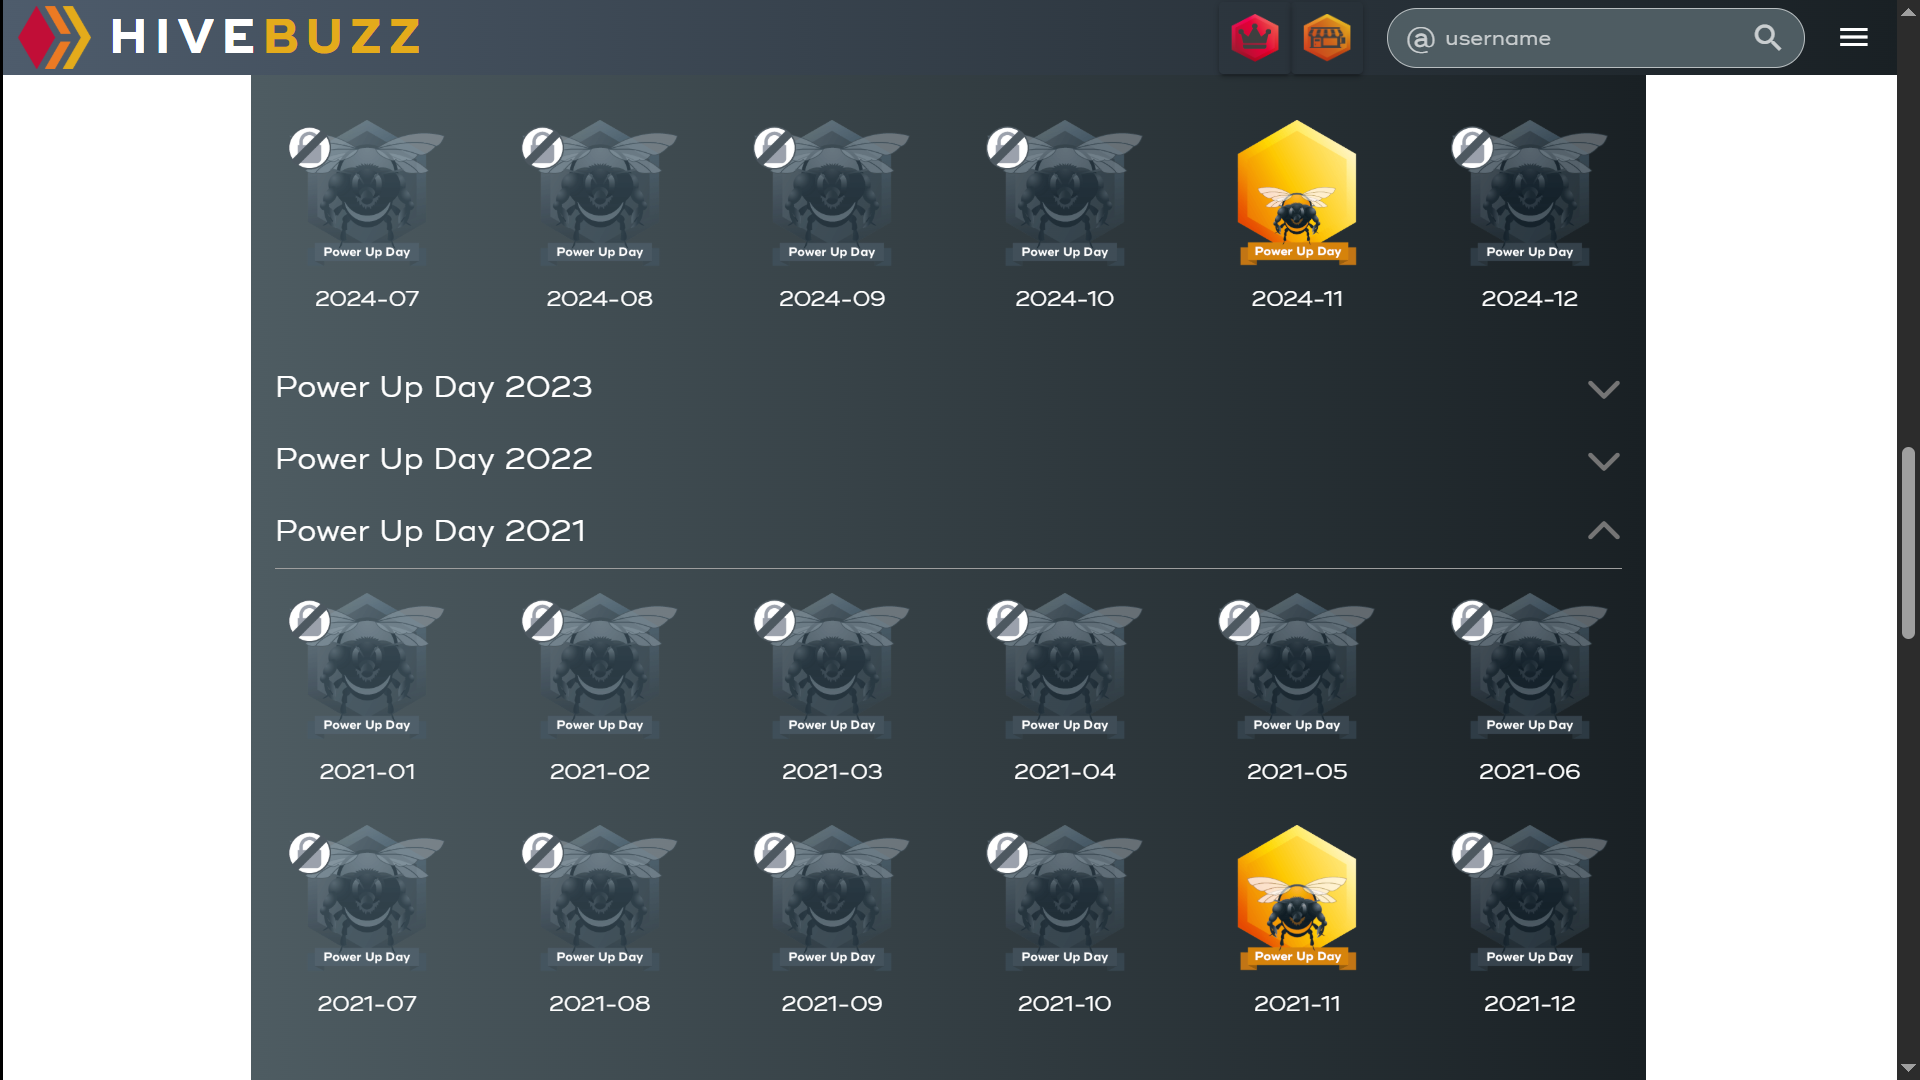Image resolution: width=1920 pixels, height=1080 pixels.
Task: Expand the Power Up Day 2023 section
Action: pyautogui.click(x=1603, y=389)
